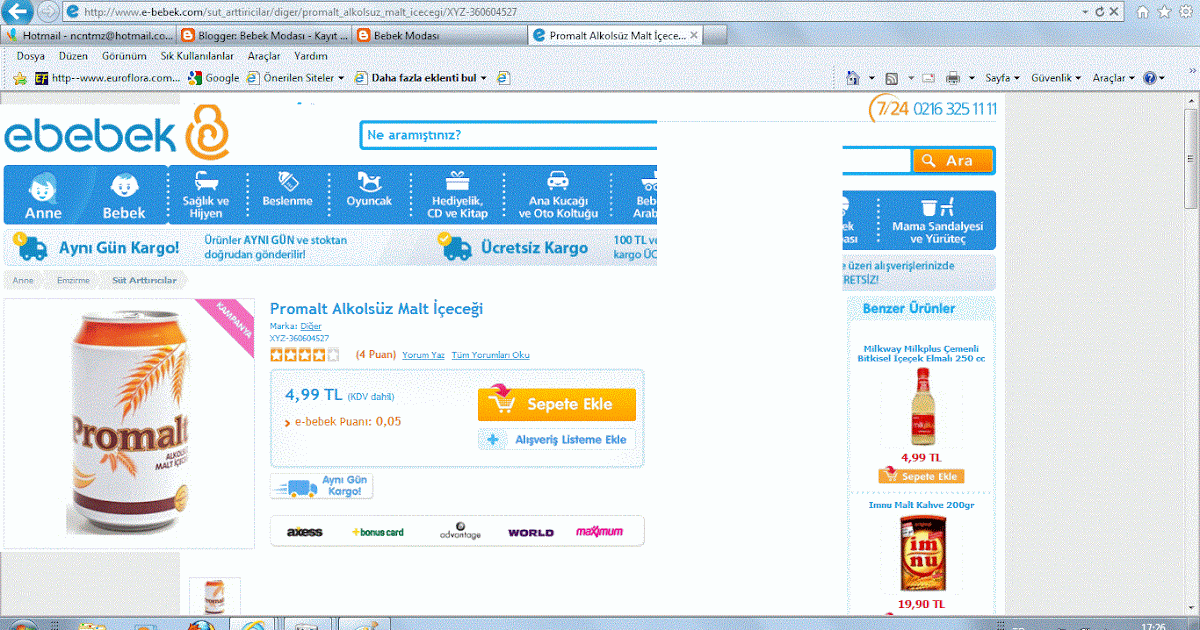Close the Promalt Alkolsüz Malt tab
The image size is (1200, 630).
(694, 35)
